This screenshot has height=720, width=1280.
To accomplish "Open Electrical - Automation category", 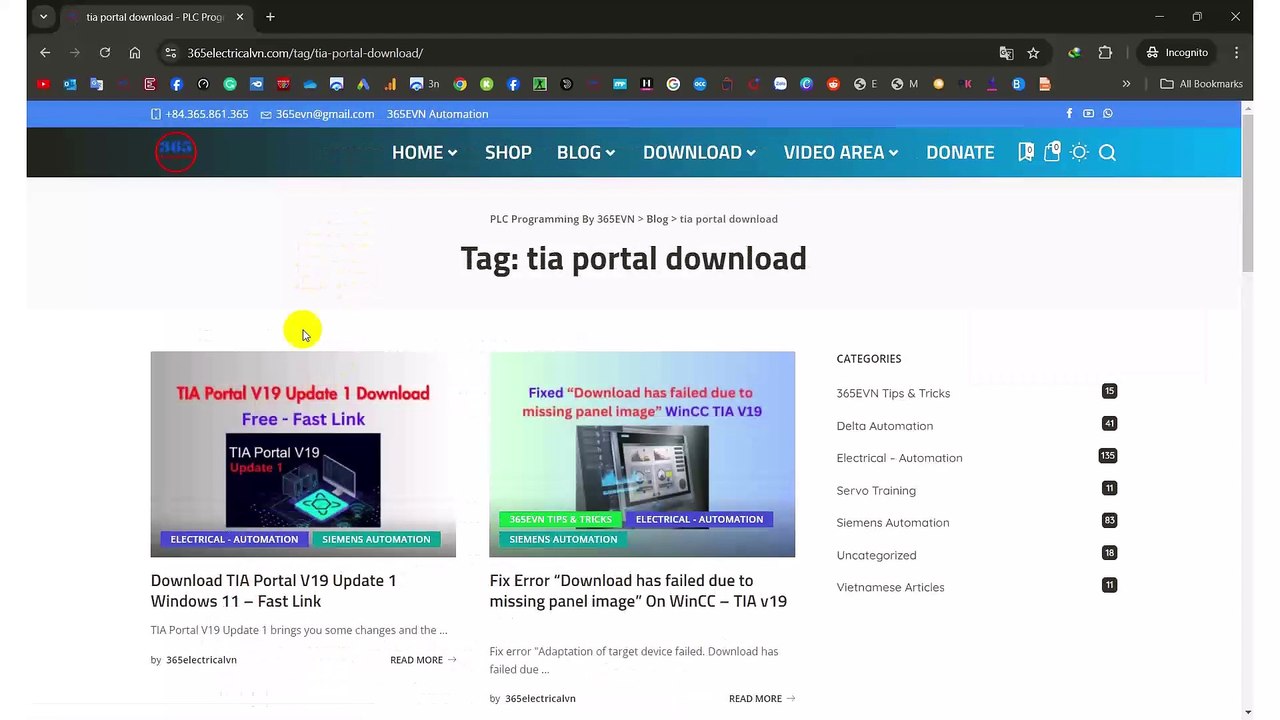I will click(899, 458).
